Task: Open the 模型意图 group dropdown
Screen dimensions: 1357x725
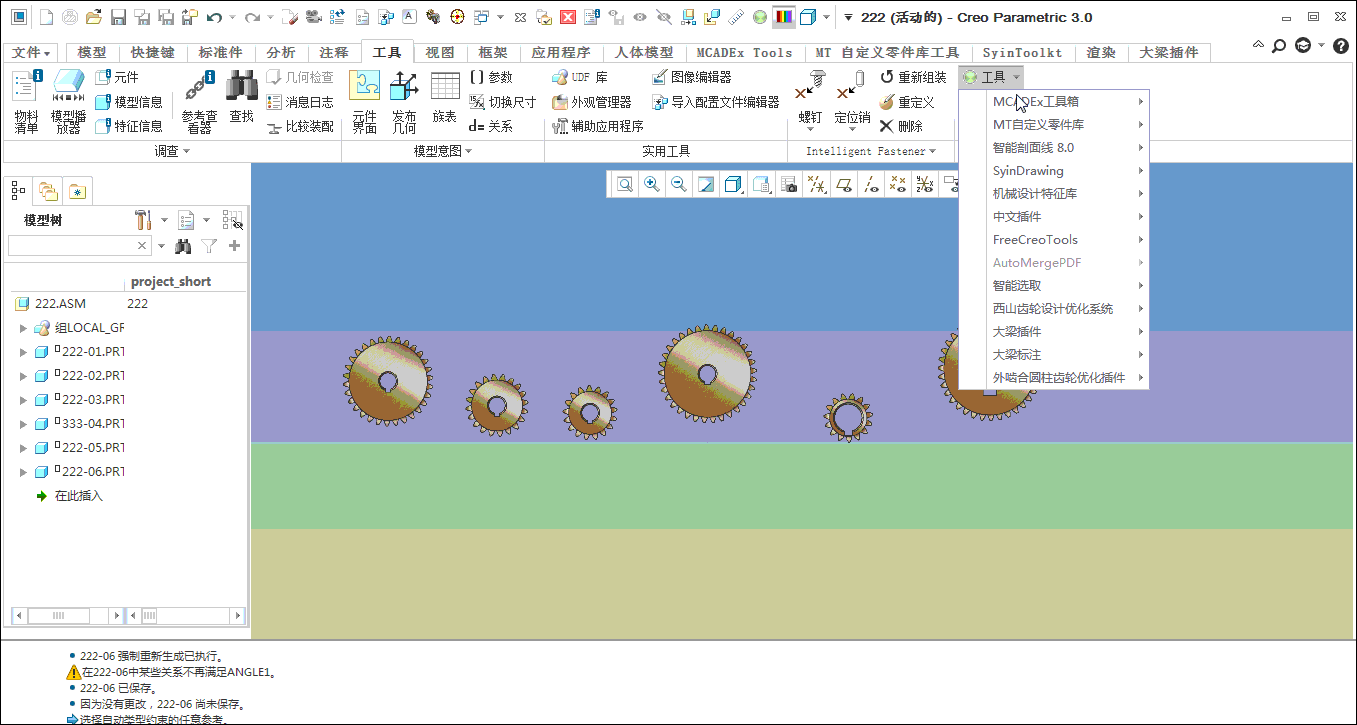Action: pyautogui.click(x=443, y=151)
